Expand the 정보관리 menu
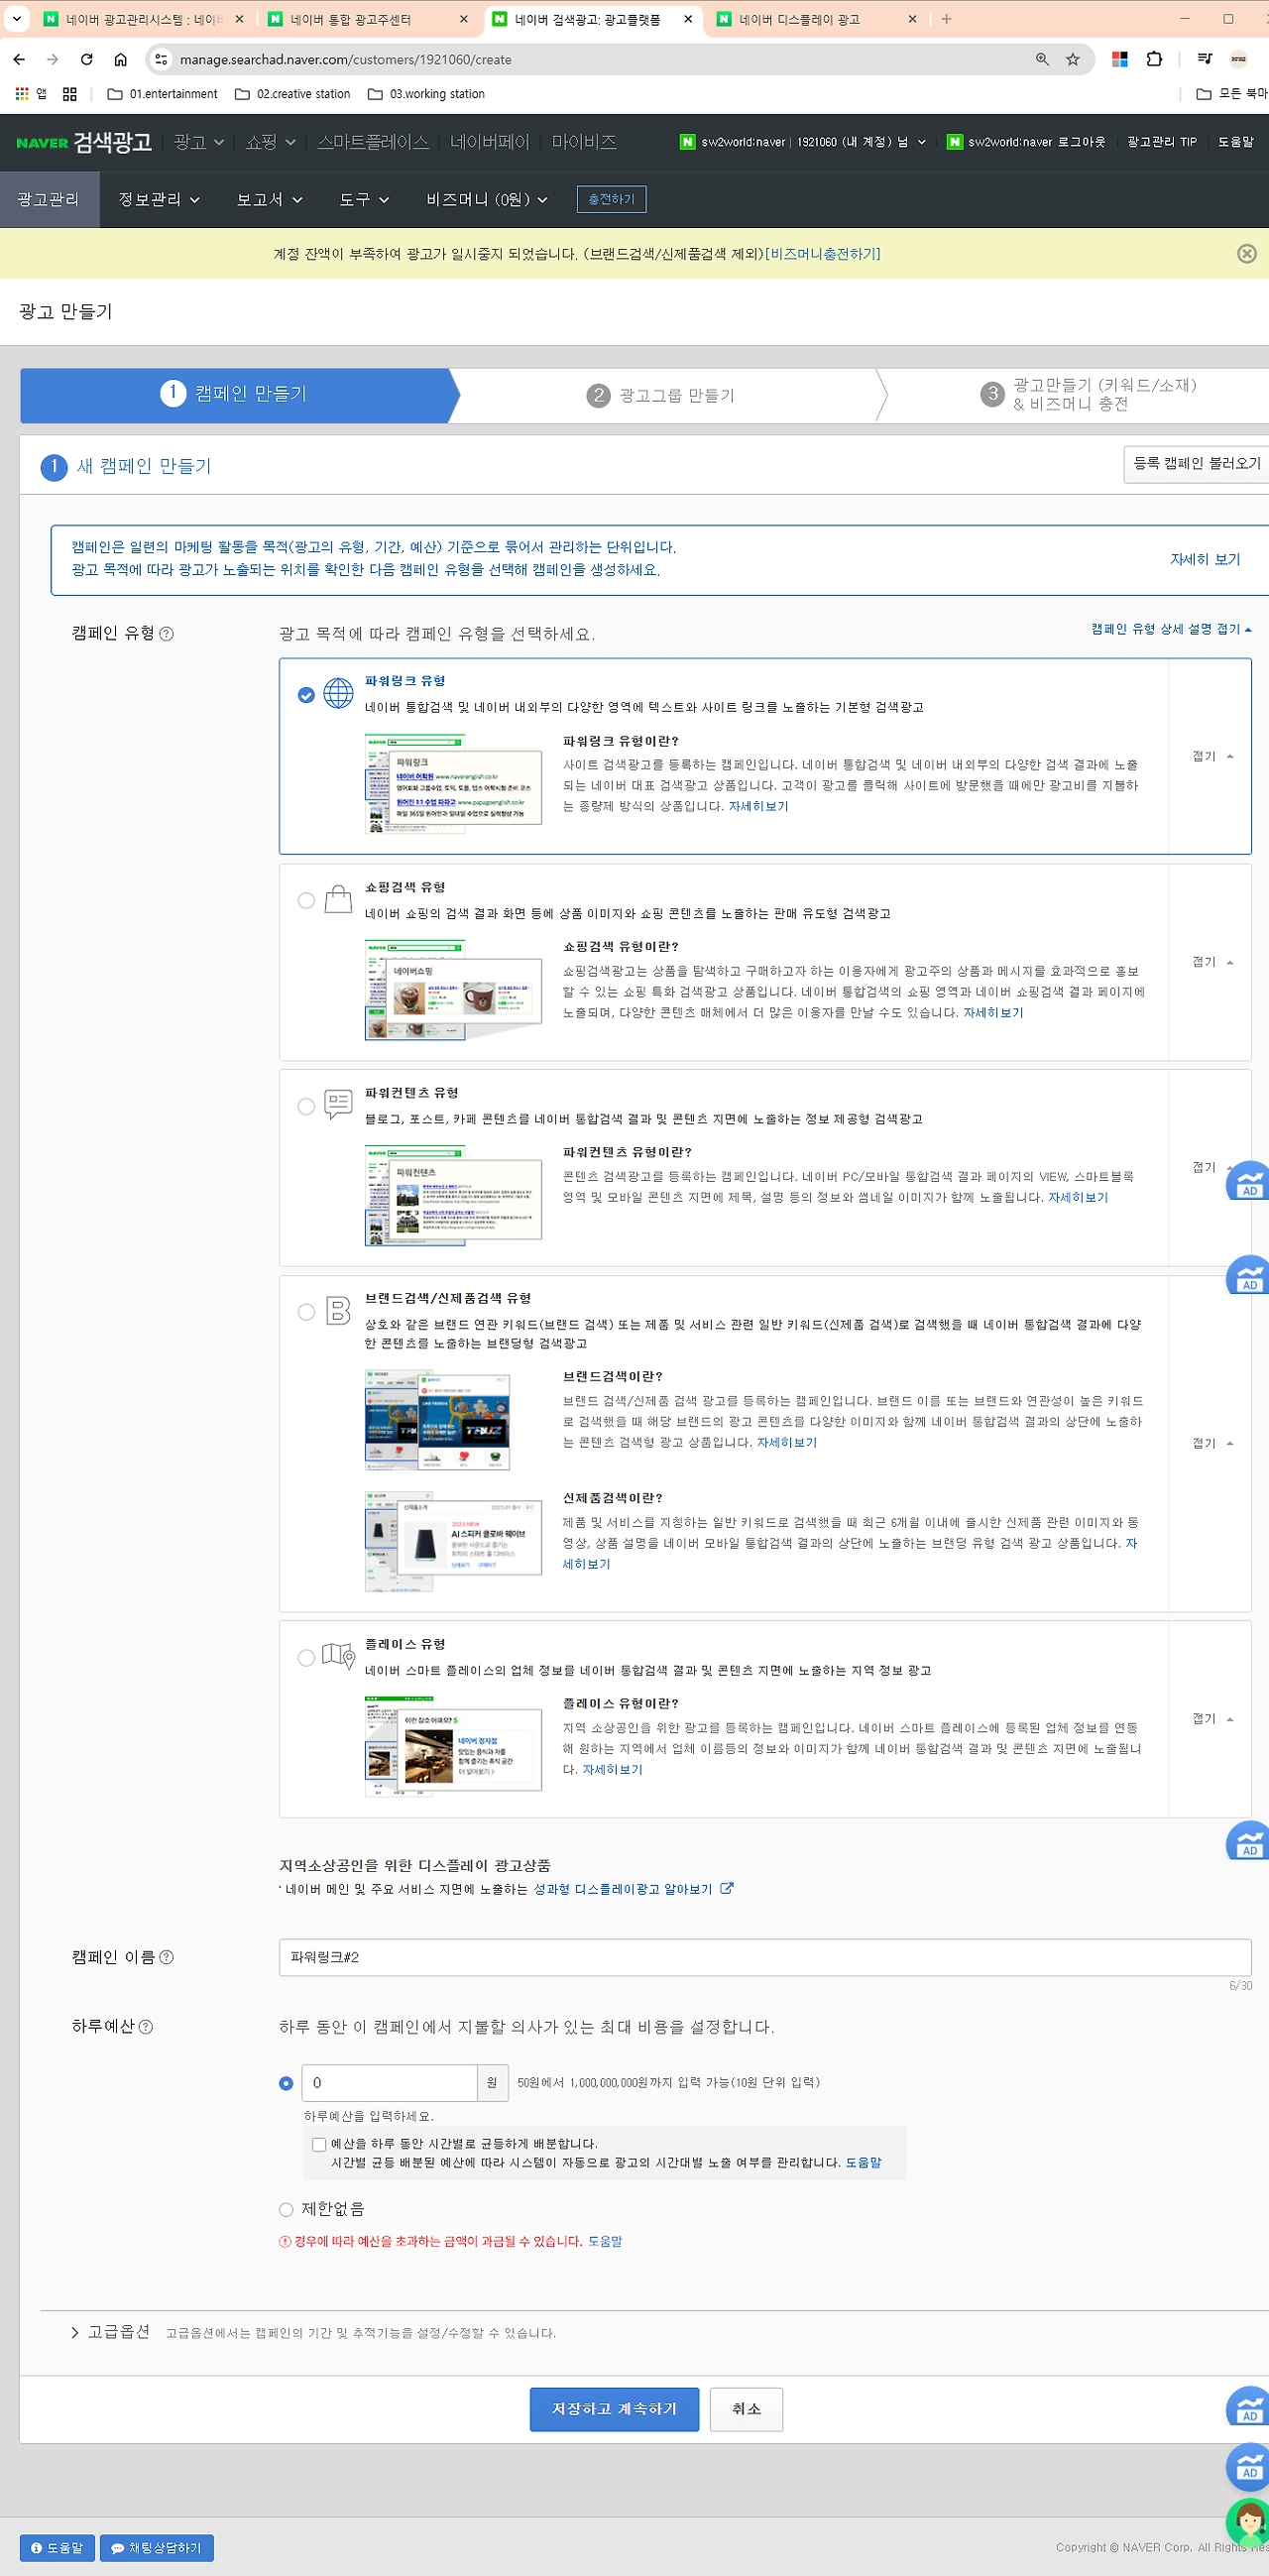This screenshot has height=2576, width=1269. [159, 200]
